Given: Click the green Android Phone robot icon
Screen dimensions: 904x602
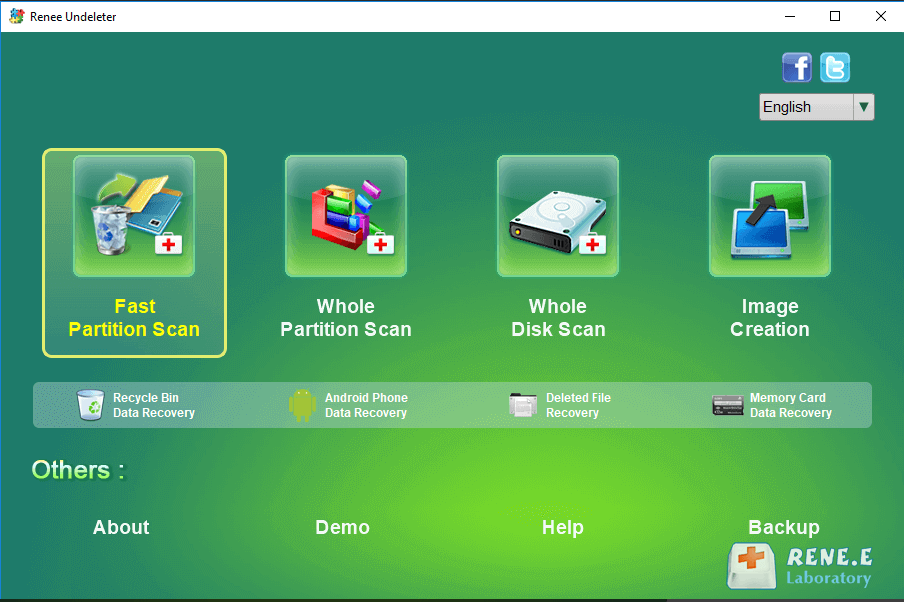Looking at the screenshot, I should 302,405.
